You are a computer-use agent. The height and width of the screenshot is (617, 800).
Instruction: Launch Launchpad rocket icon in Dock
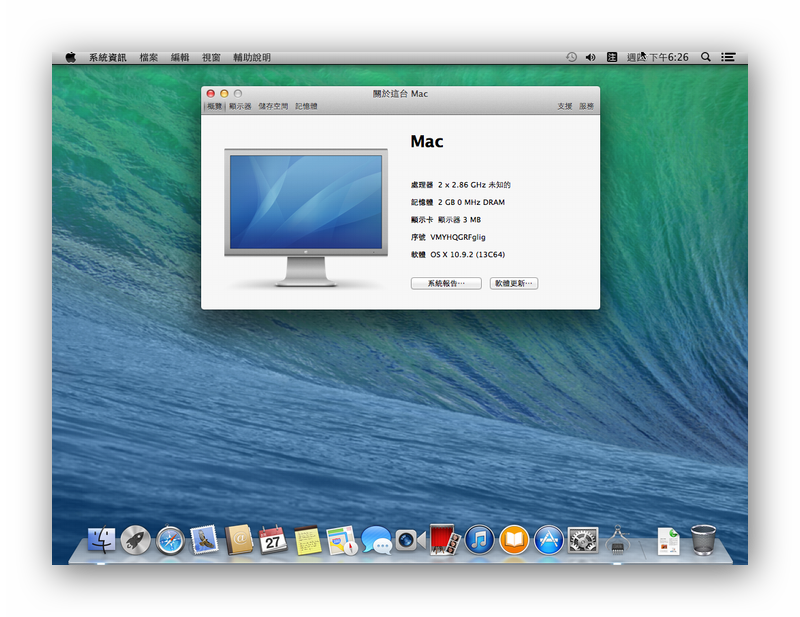[x=135, y=540]
